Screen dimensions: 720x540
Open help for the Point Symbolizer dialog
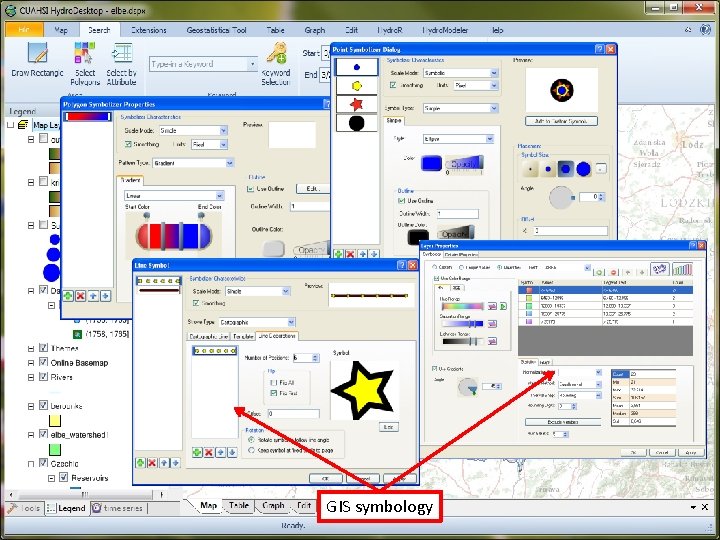coord(599,49)
